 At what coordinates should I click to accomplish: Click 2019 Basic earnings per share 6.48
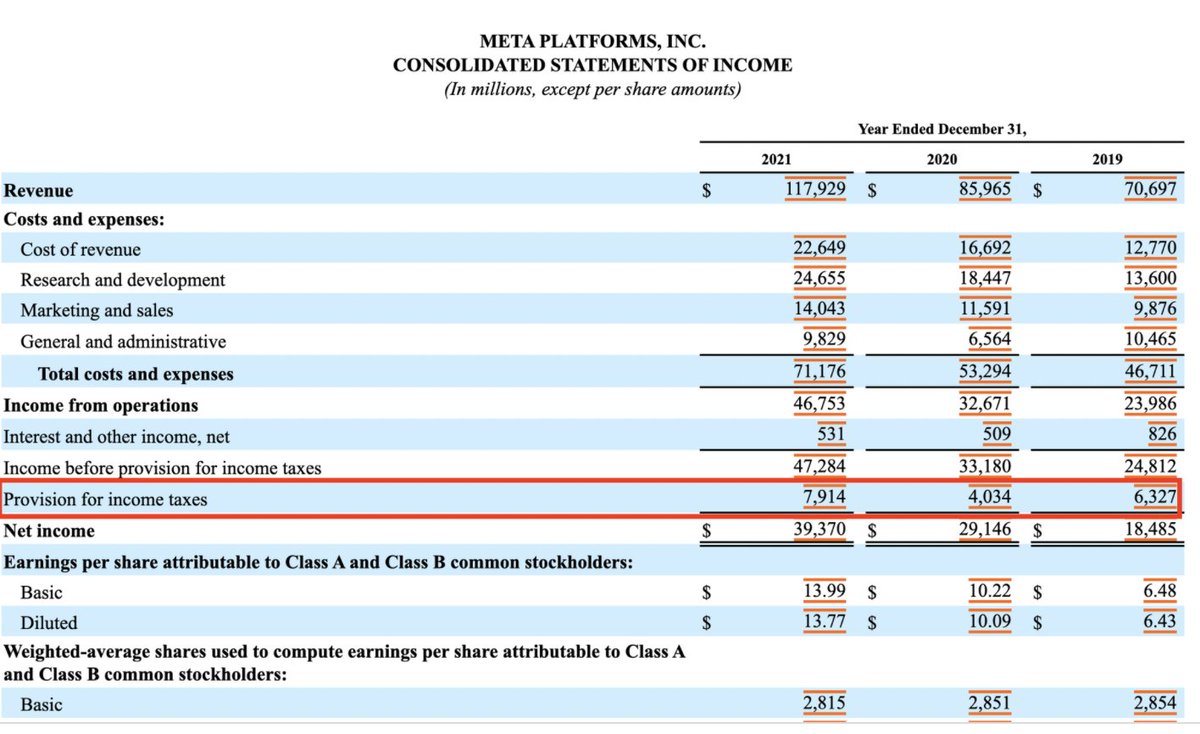1160,591
